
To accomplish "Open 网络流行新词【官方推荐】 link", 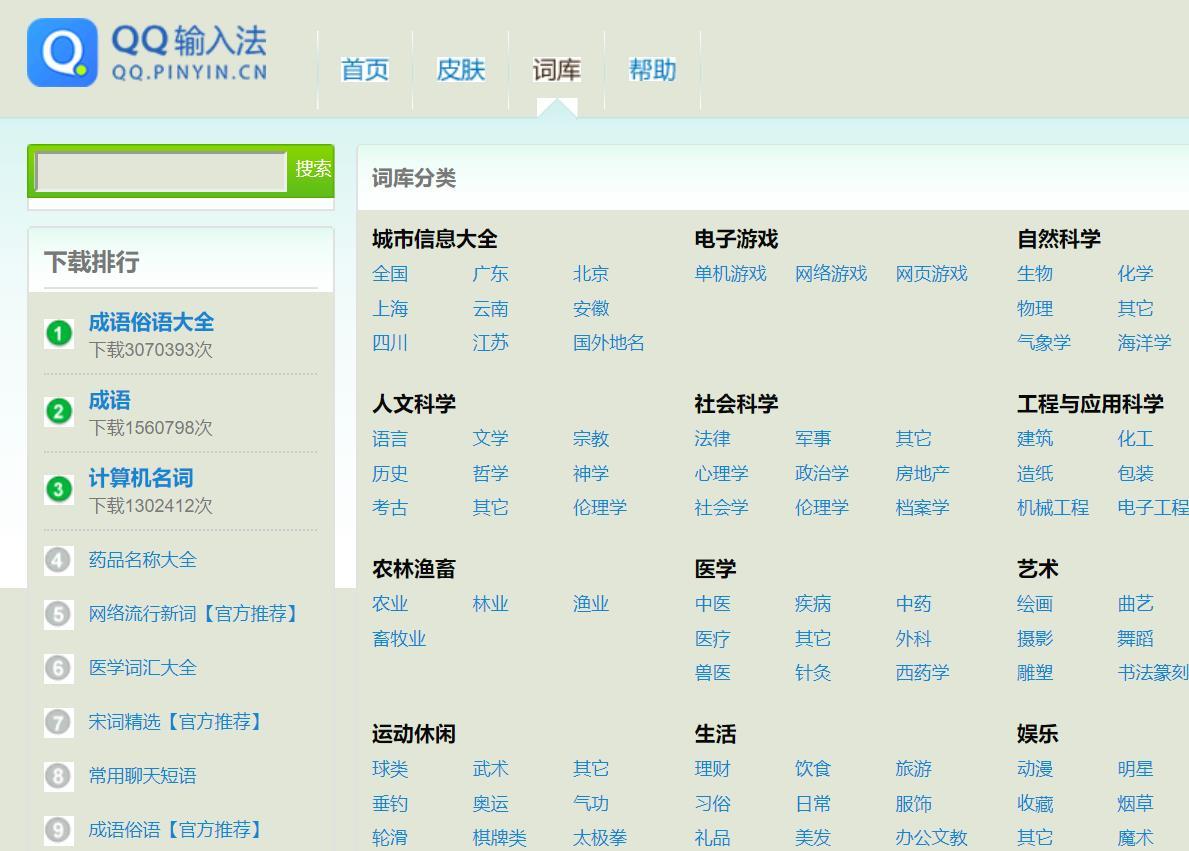I will pyautogui.click(x=196, y=614).
